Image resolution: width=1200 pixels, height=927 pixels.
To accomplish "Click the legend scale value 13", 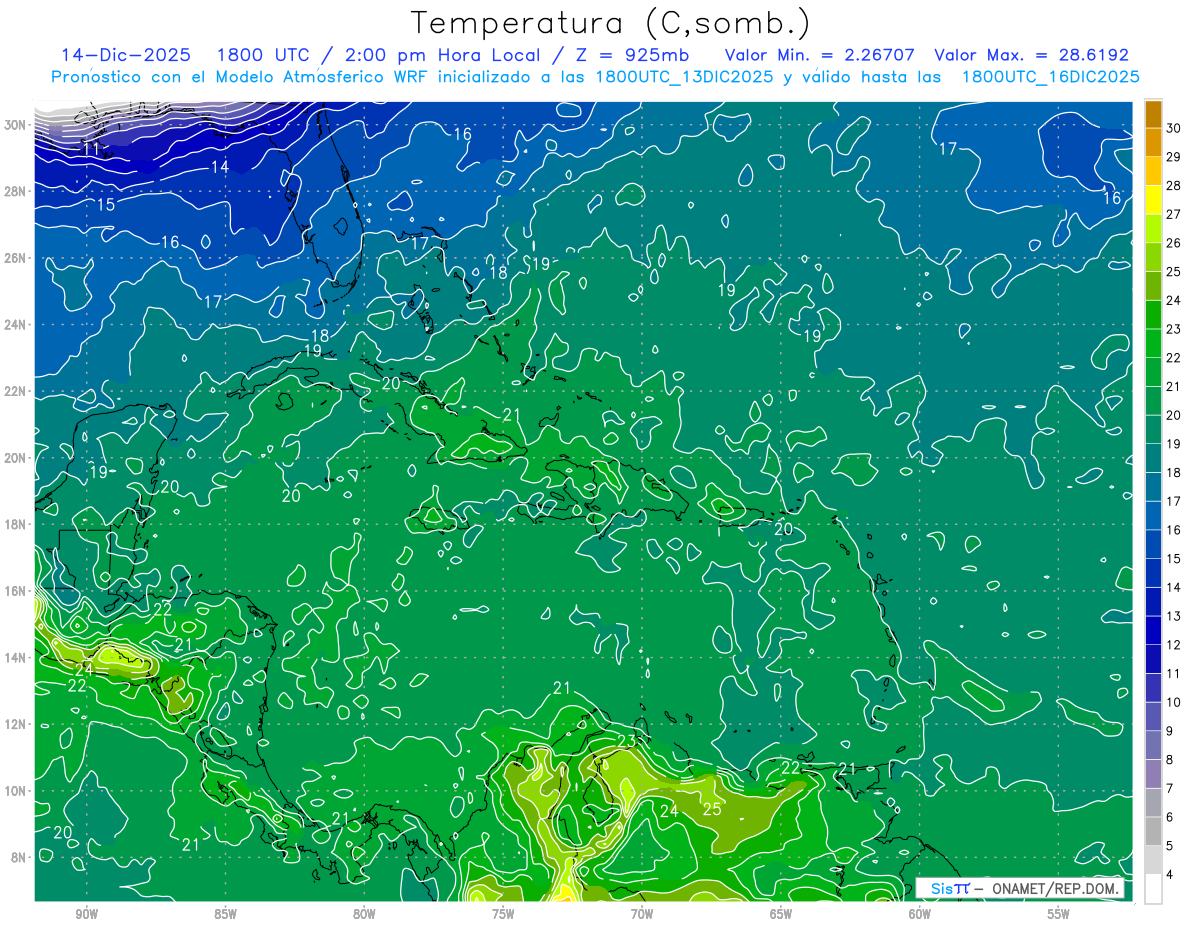I will (x=1174, y=616).
